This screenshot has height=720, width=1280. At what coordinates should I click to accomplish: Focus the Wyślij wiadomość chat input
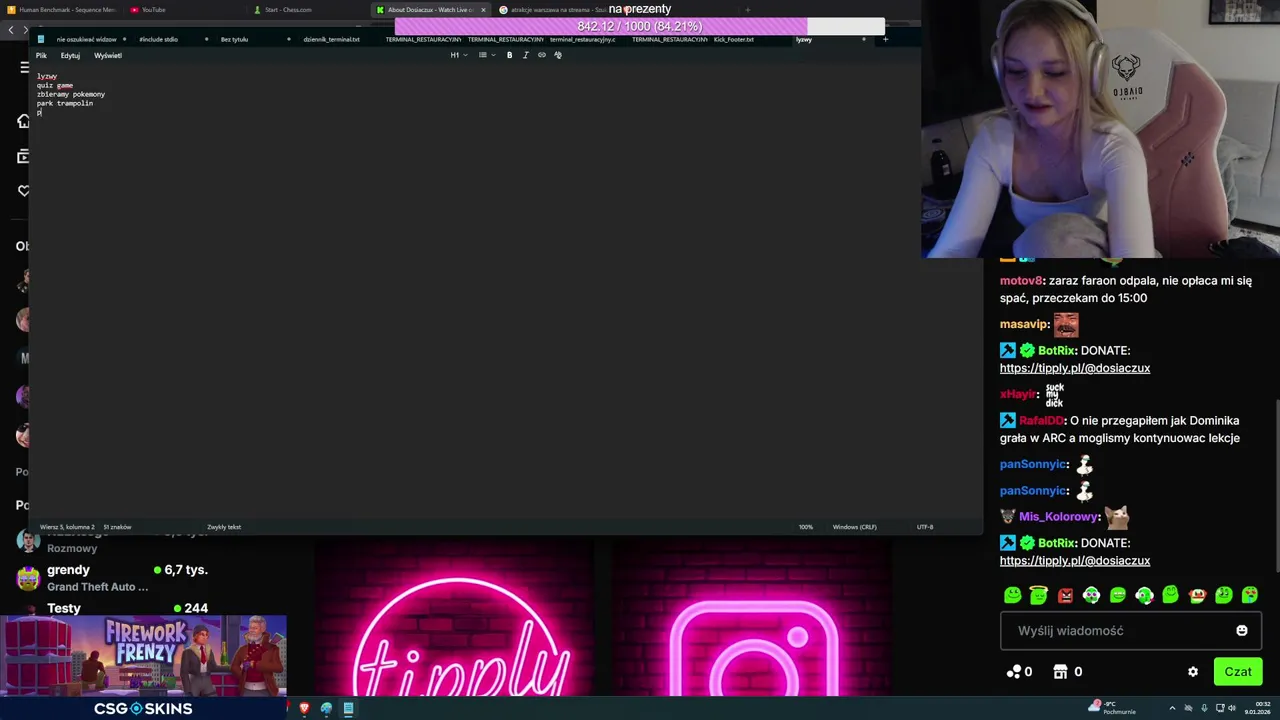[x=1130, y=631]
